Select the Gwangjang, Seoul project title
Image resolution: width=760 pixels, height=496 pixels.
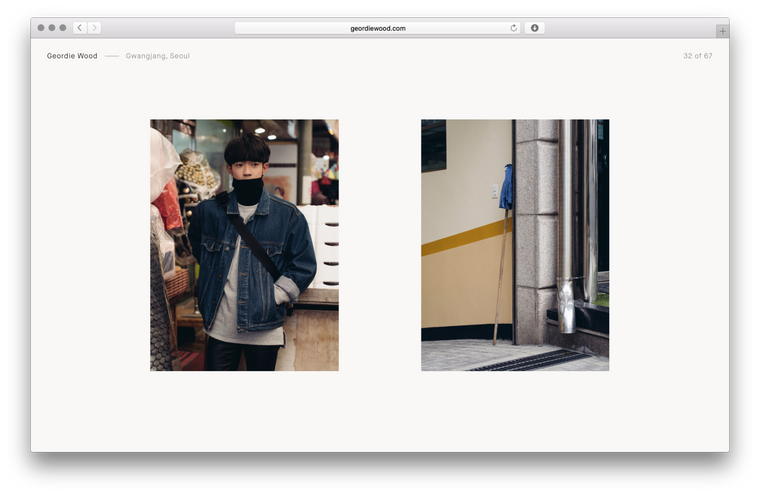(158, 56)
